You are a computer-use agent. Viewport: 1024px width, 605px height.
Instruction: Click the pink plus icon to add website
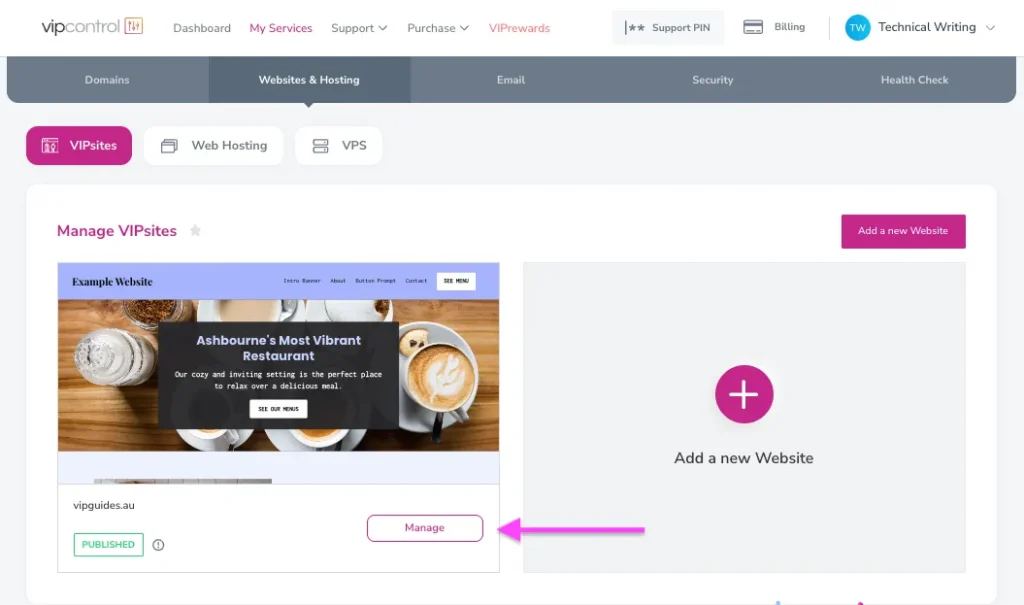point(744,394)
